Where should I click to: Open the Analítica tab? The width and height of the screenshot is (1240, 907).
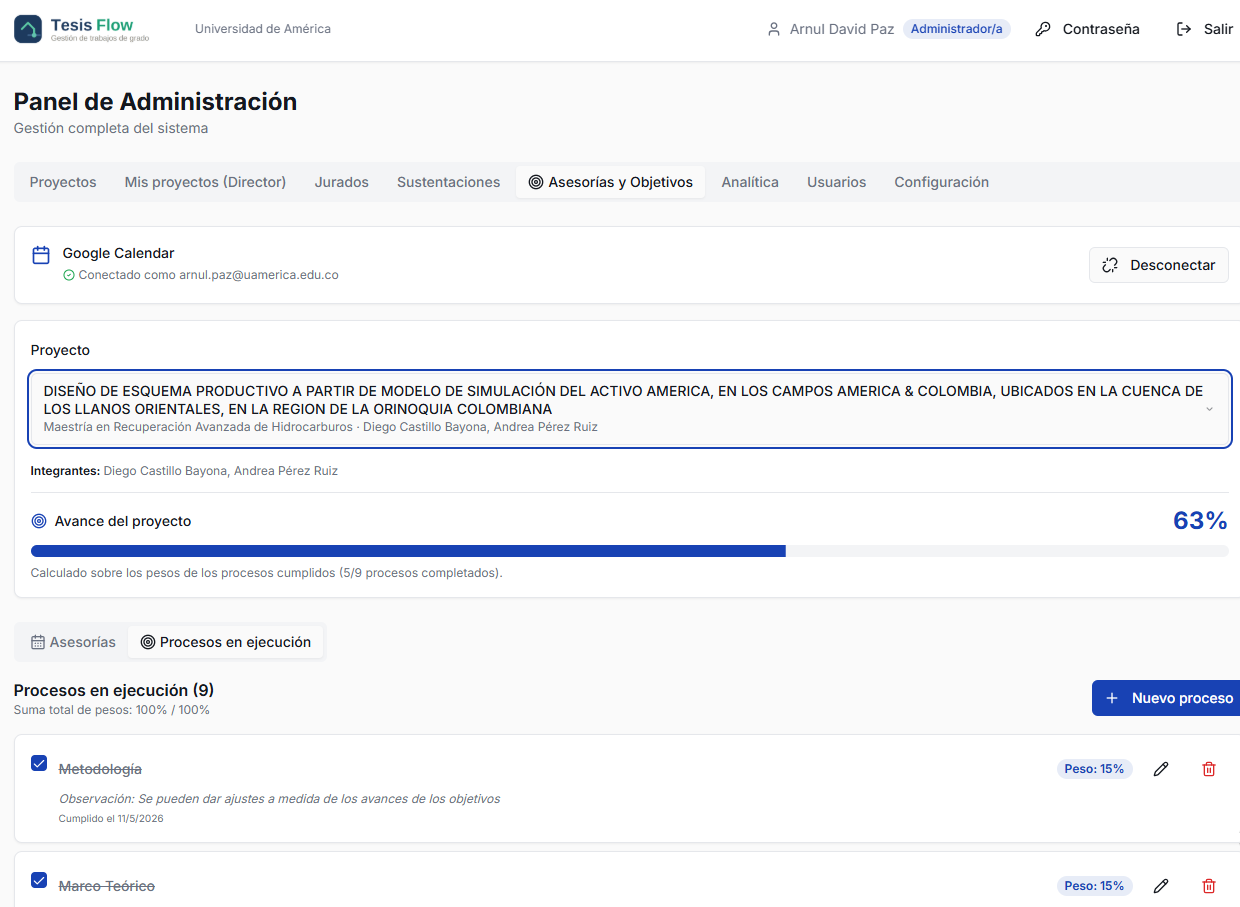(750, 182)
